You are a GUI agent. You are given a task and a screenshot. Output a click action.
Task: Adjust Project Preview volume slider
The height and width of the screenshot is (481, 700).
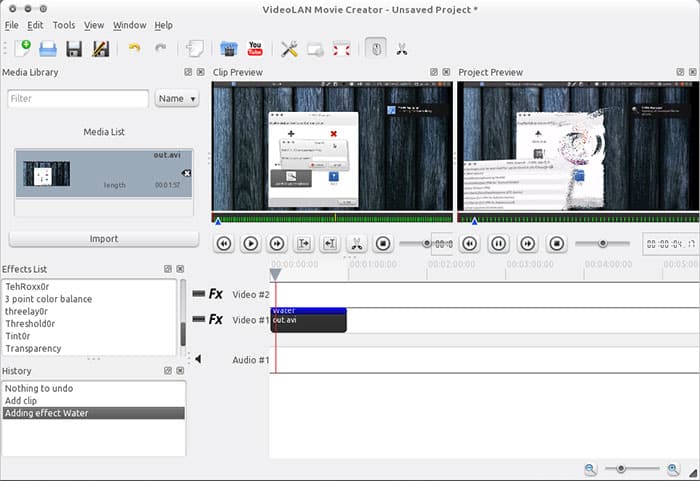click(x=602, y=243)
